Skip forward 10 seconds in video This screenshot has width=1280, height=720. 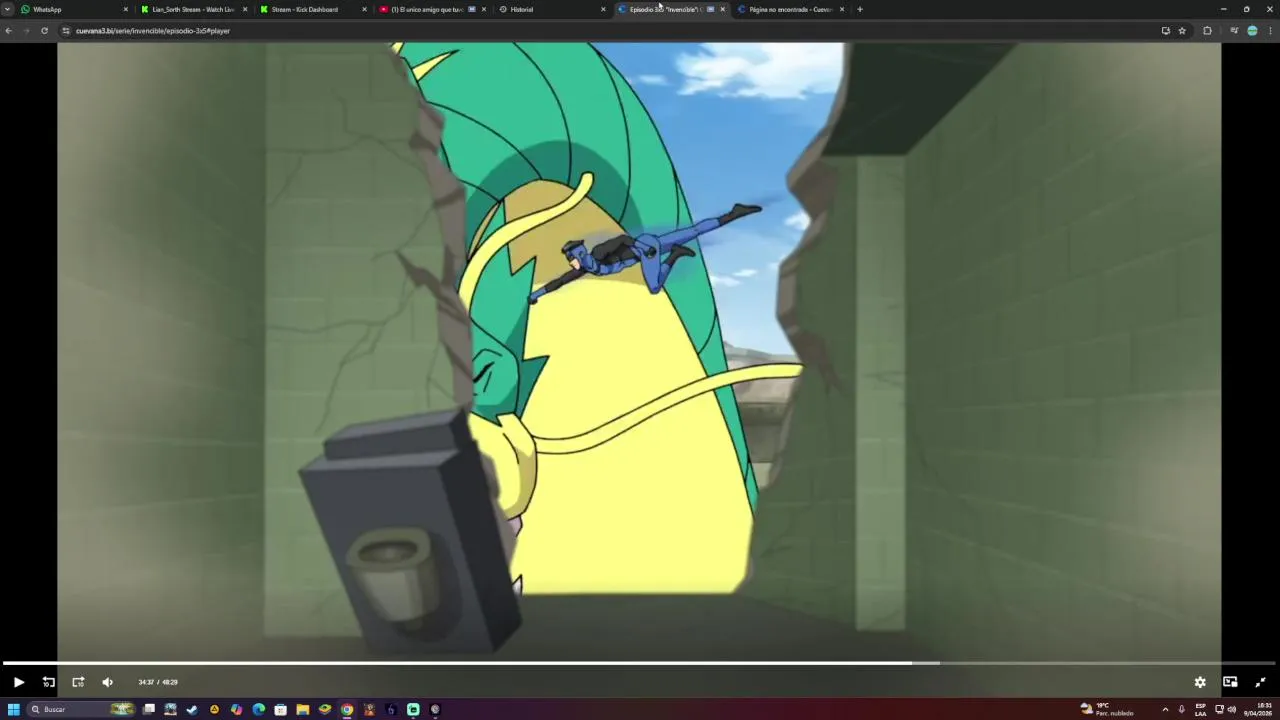tap(78, 682)
